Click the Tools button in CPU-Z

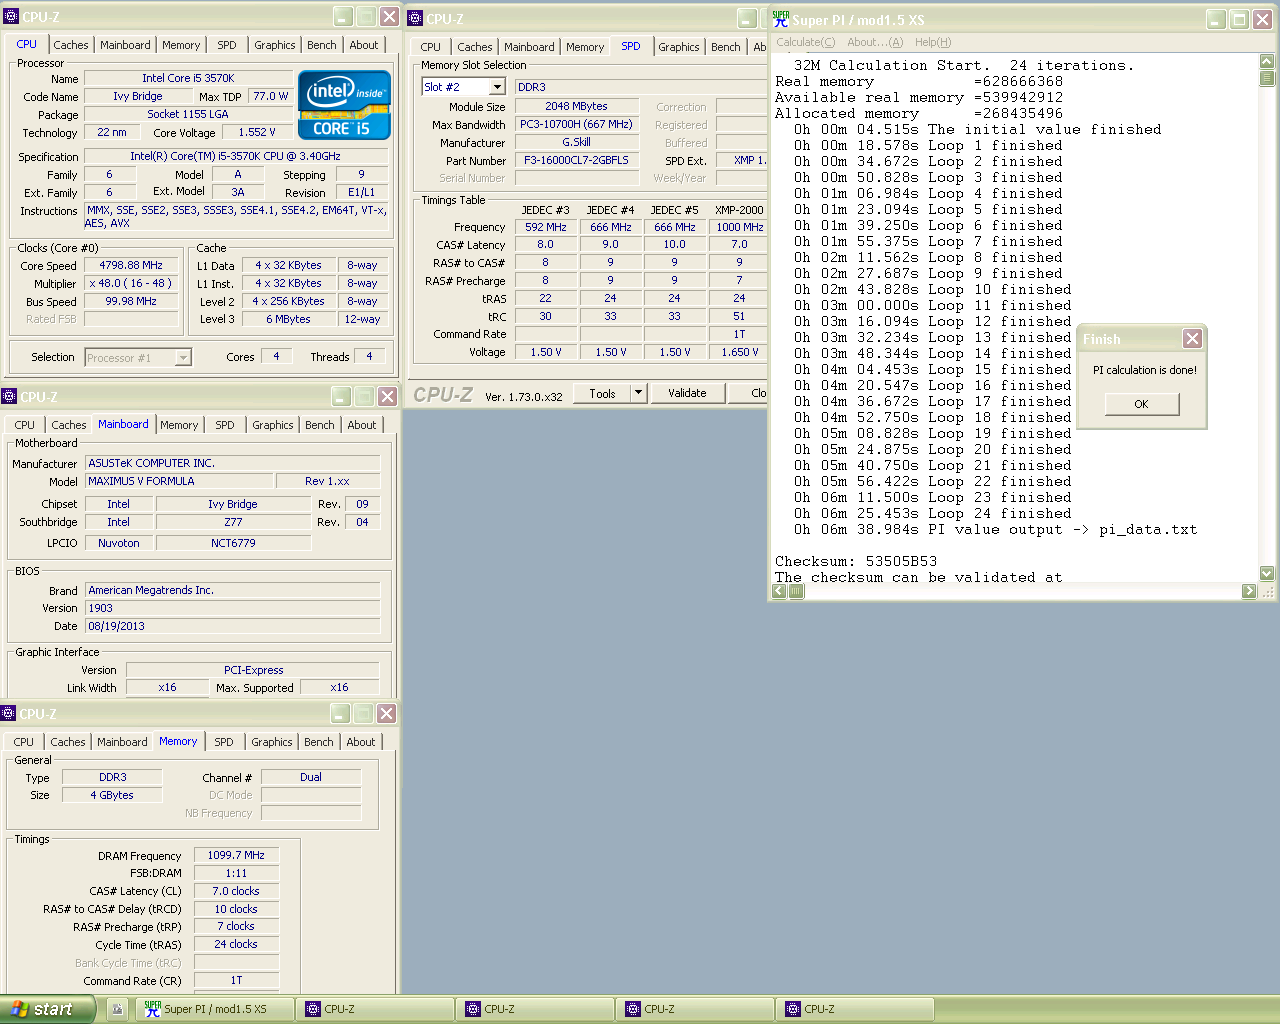pyautogui.click(x=602, y=393)
